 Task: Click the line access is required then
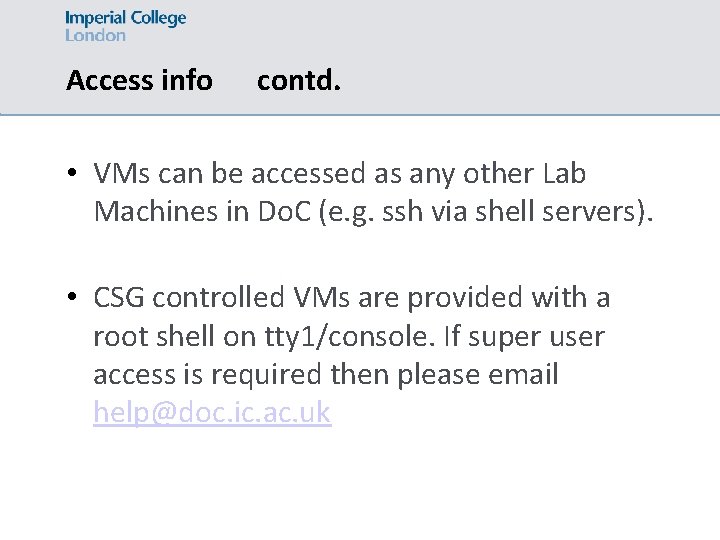click(x=326, y=375)
